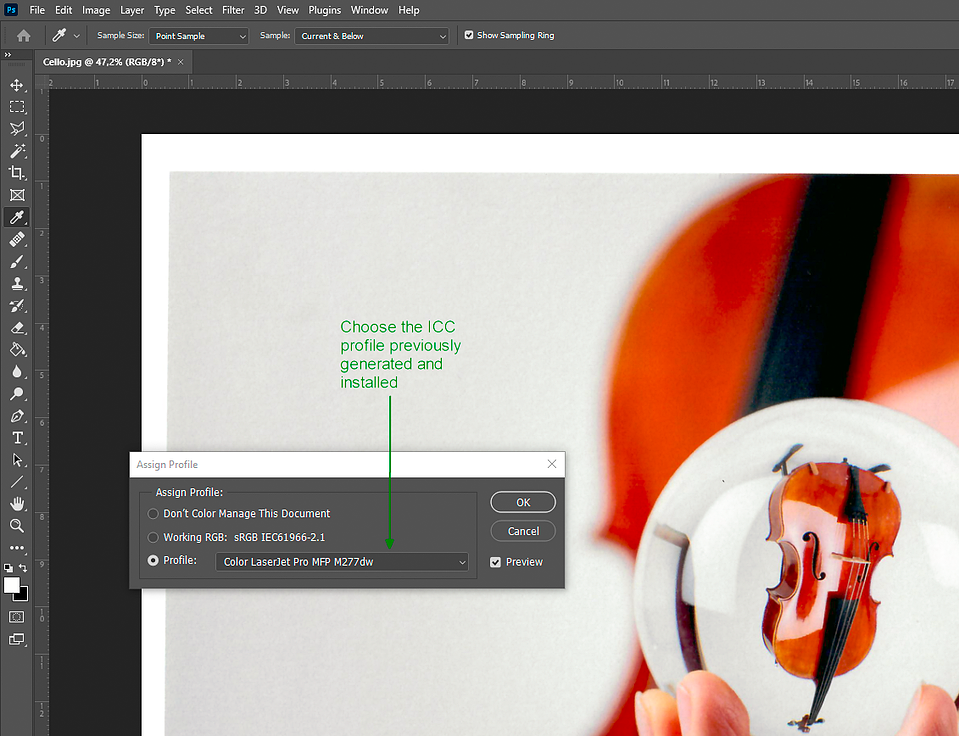Viewport: 959px width, 736px height.
Task: Select Don't Color Manage This Document
Action: [153, 514]
